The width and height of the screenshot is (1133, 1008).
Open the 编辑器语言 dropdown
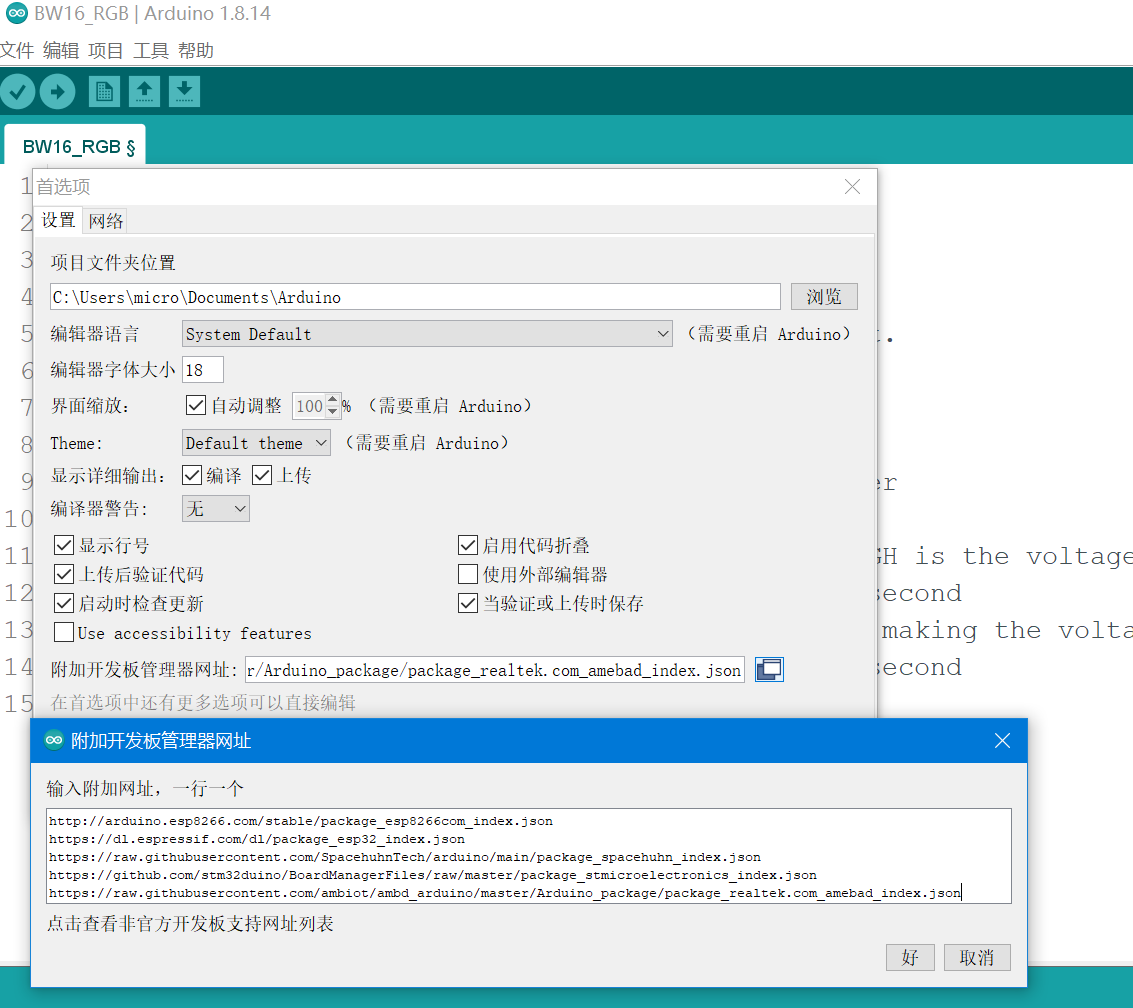tap(427, 333)
